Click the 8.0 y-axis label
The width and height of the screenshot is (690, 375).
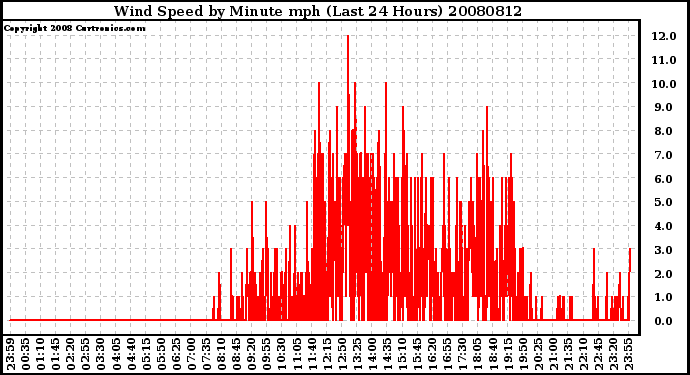[x=664, y=131]
